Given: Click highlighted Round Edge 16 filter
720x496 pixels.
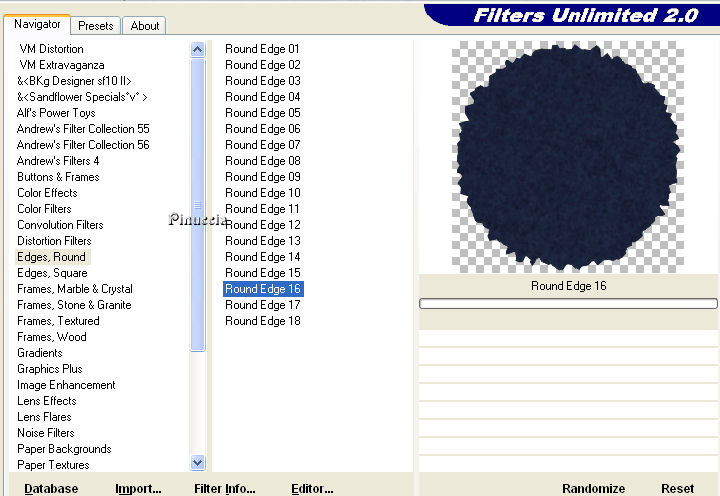Looking at the screenshot, I should [x=263, y=289].
